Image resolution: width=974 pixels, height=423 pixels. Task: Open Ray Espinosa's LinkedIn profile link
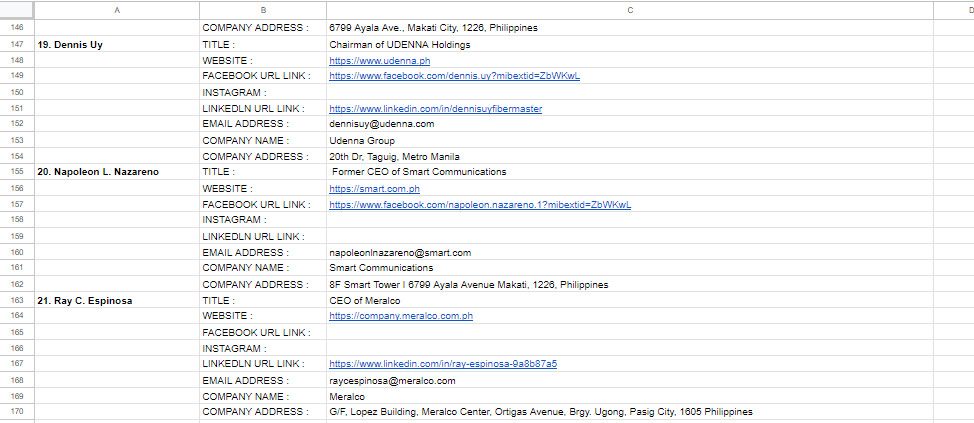point(443,364)
